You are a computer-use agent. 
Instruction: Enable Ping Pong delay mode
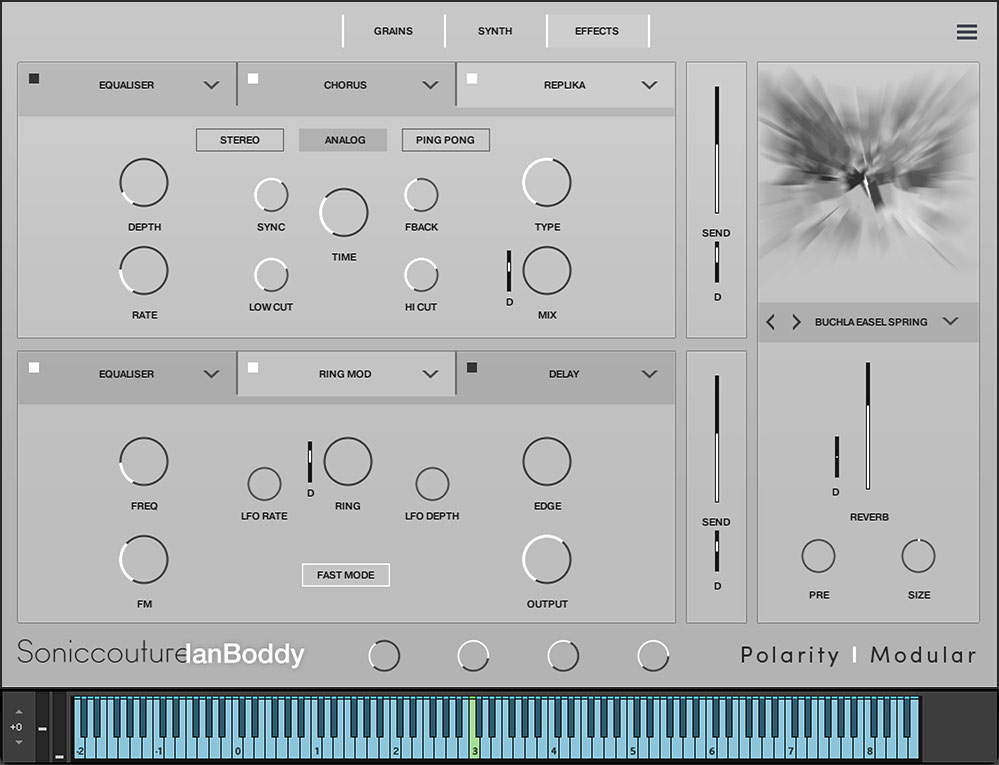[x=445, y=140]
